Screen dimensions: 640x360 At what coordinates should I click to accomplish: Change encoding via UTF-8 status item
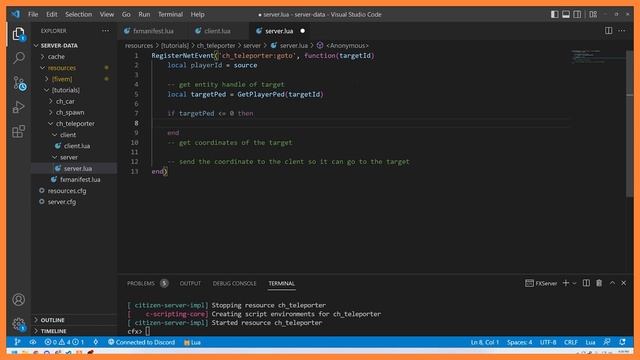[548, 342]
